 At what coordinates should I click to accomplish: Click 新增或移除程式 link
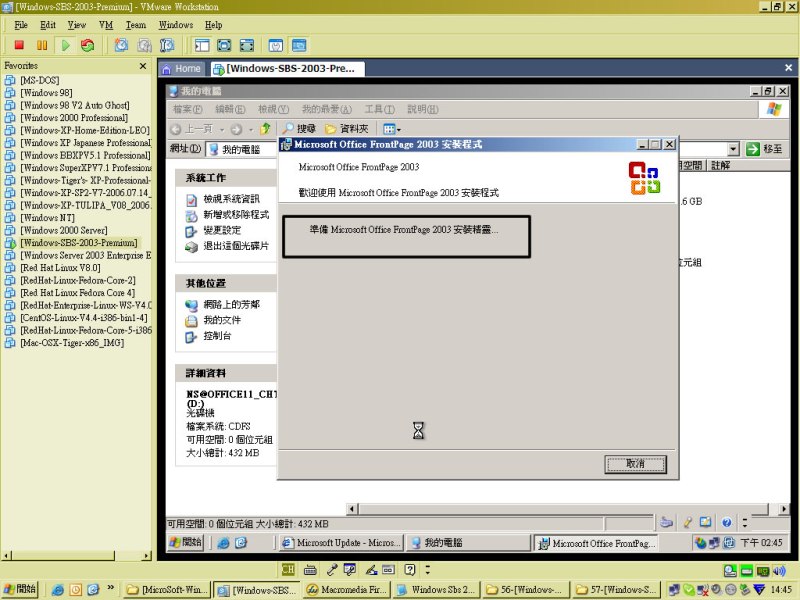point(236,215)
